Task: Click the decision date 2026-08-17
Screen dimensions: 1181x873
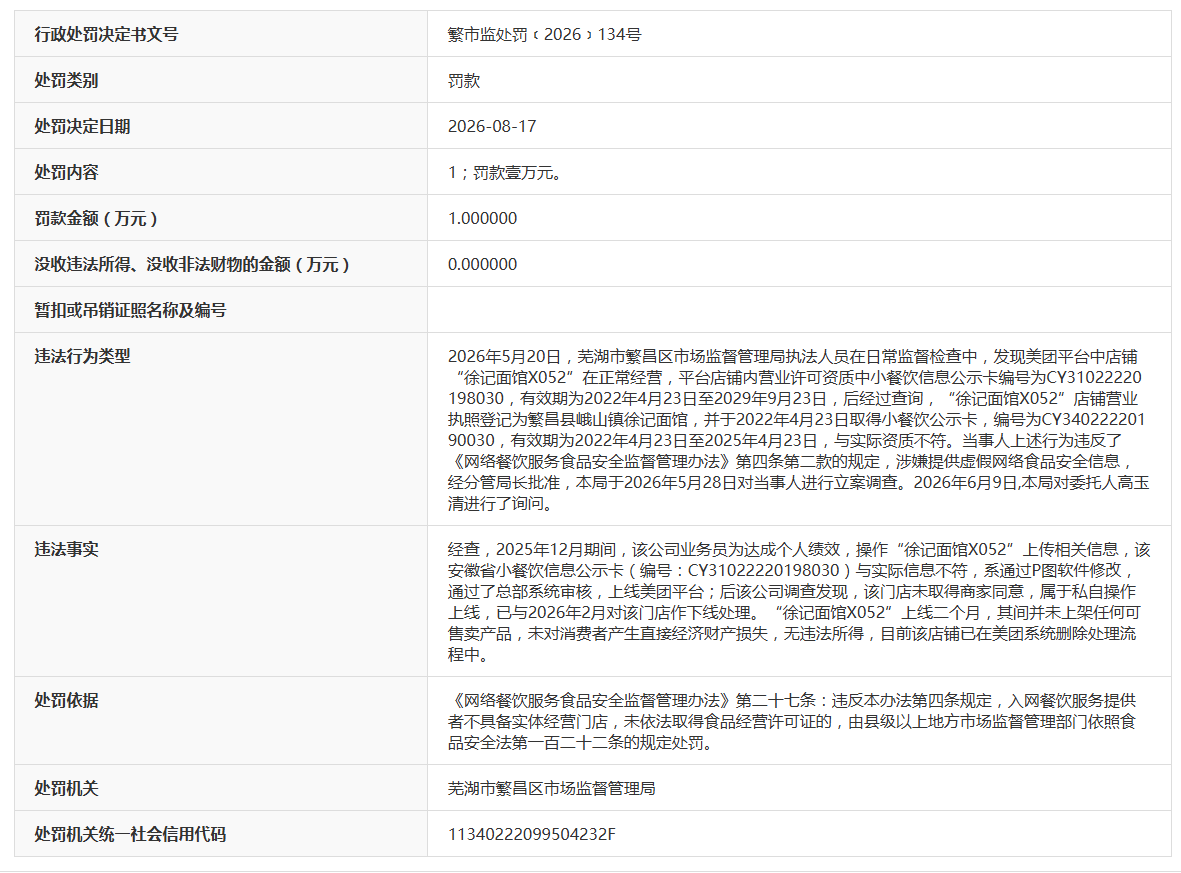Action: (492, 127)
